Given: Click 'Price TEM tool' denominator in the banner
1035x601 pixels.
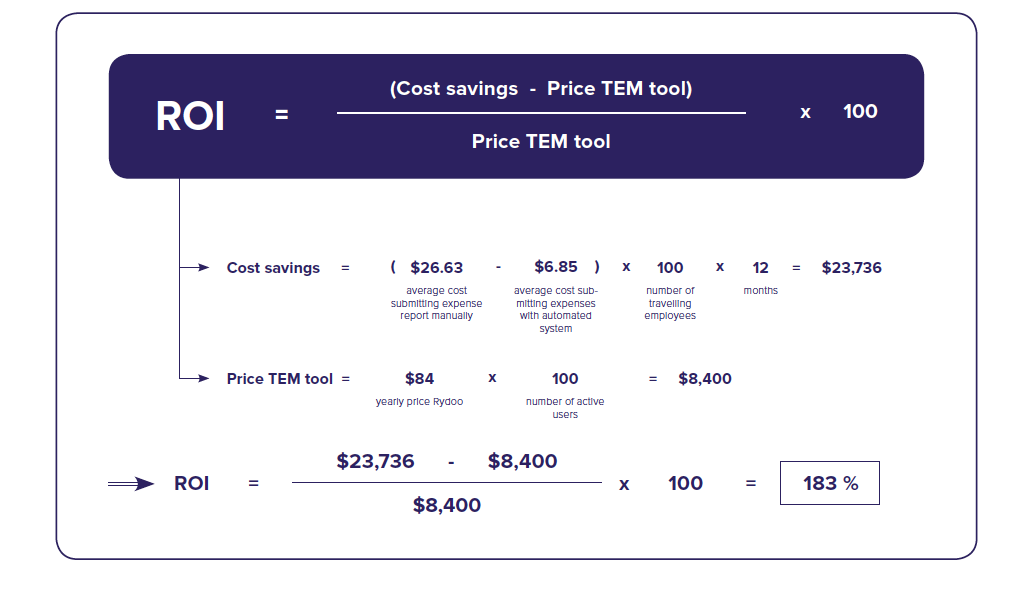Looking at the screenshot, I should click(541, 141).
